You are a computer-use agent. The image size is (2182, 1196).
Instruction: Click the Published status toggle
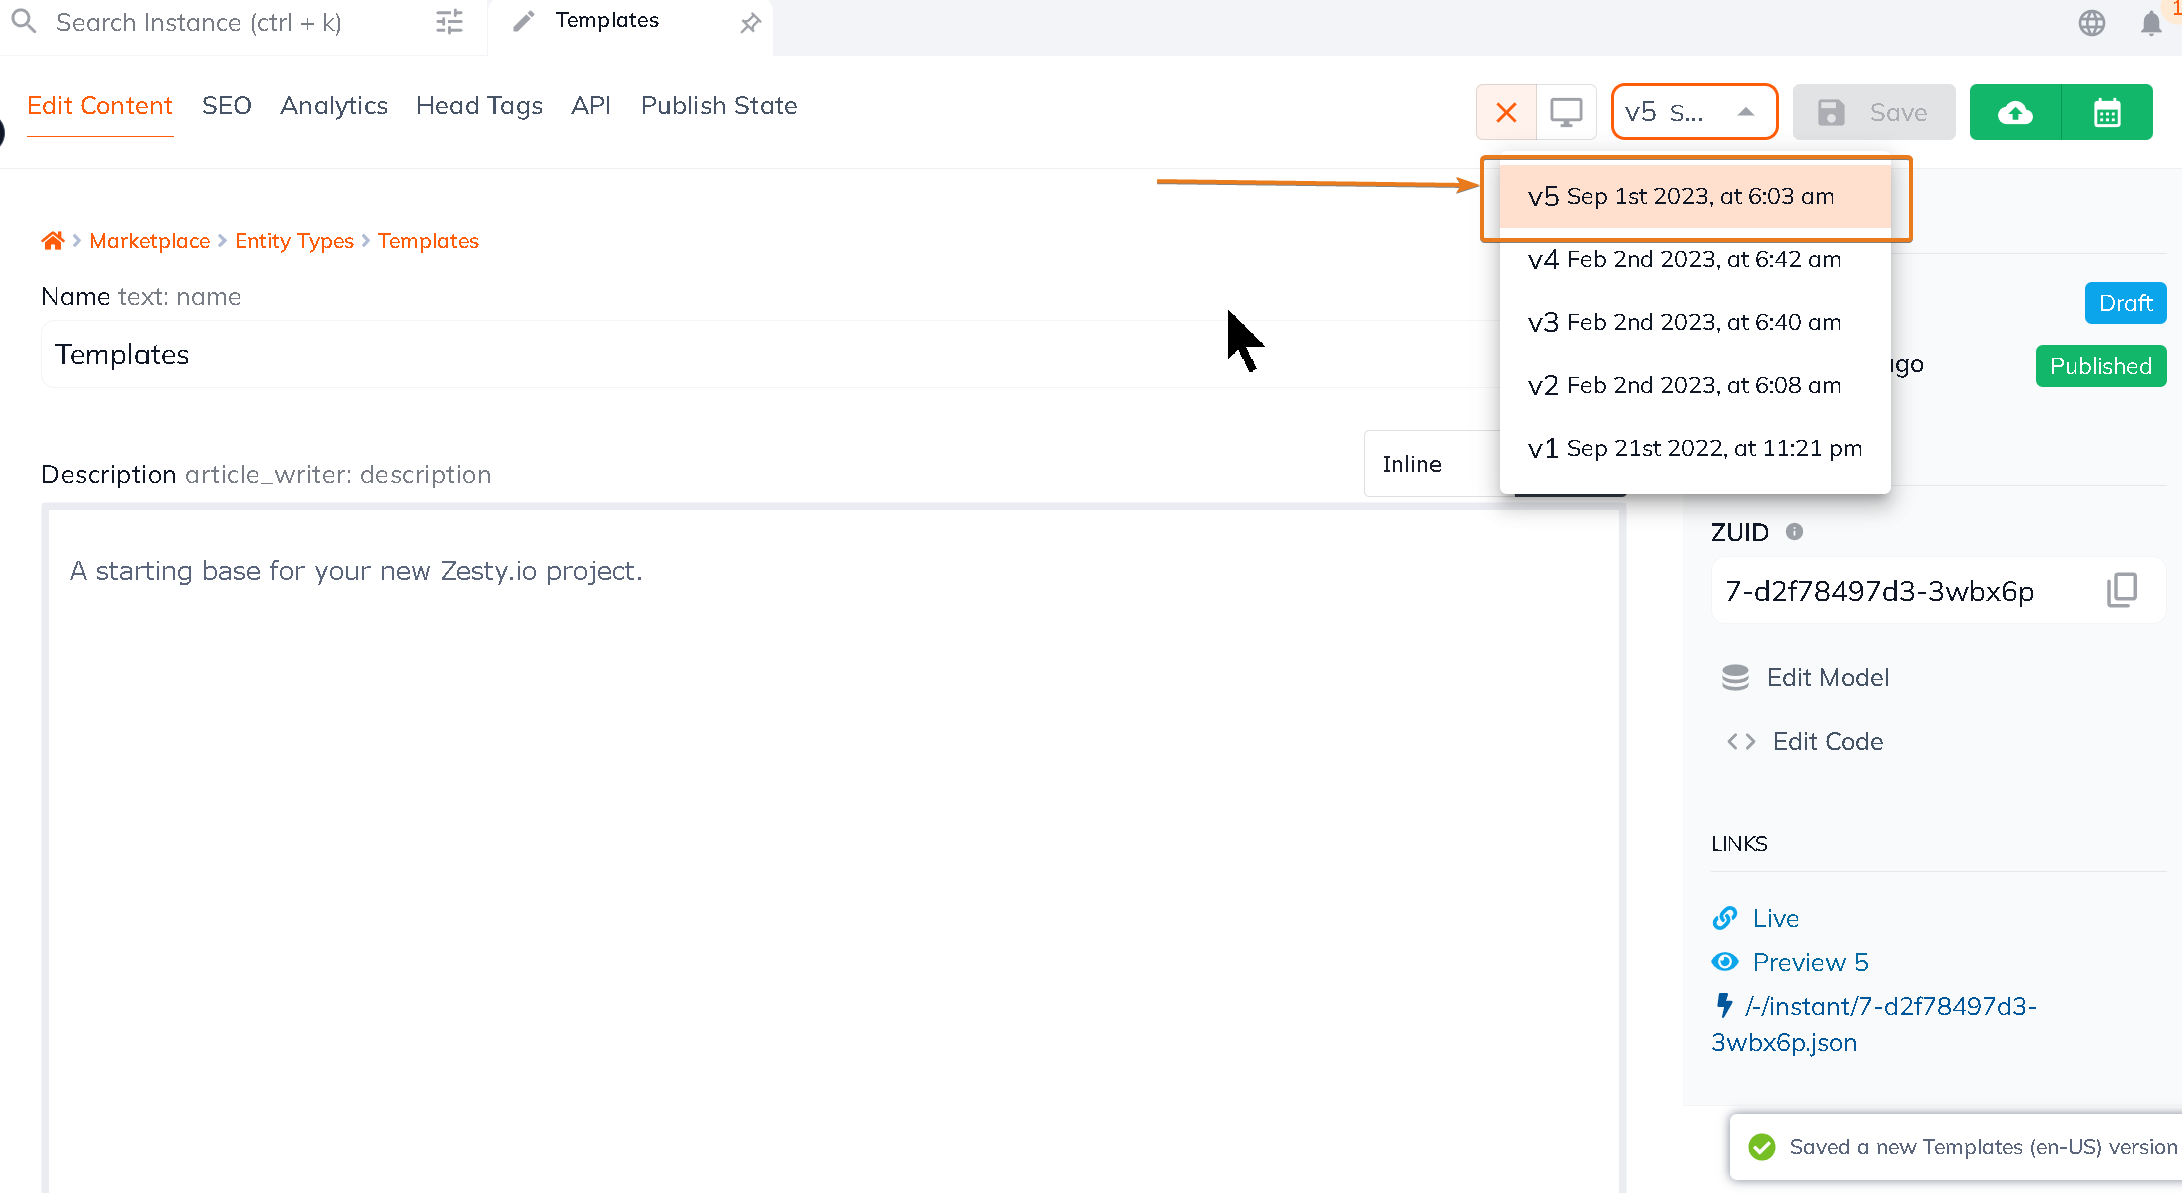pyautogui.click(x=2097, y=364)
